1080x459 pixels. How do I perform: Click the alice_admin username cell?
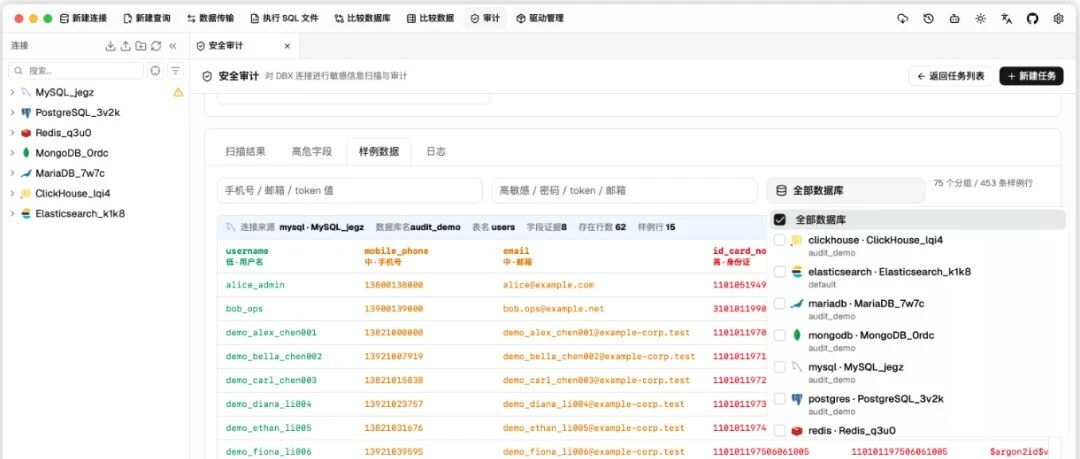tap(256, 285)
